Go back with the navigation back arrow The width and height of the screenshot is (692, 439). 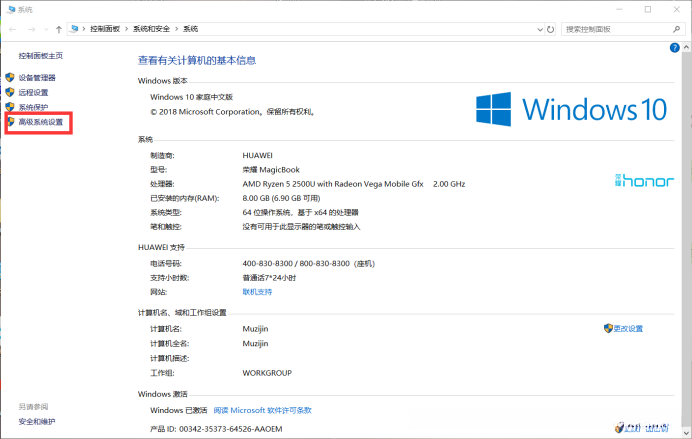(13, 30)
